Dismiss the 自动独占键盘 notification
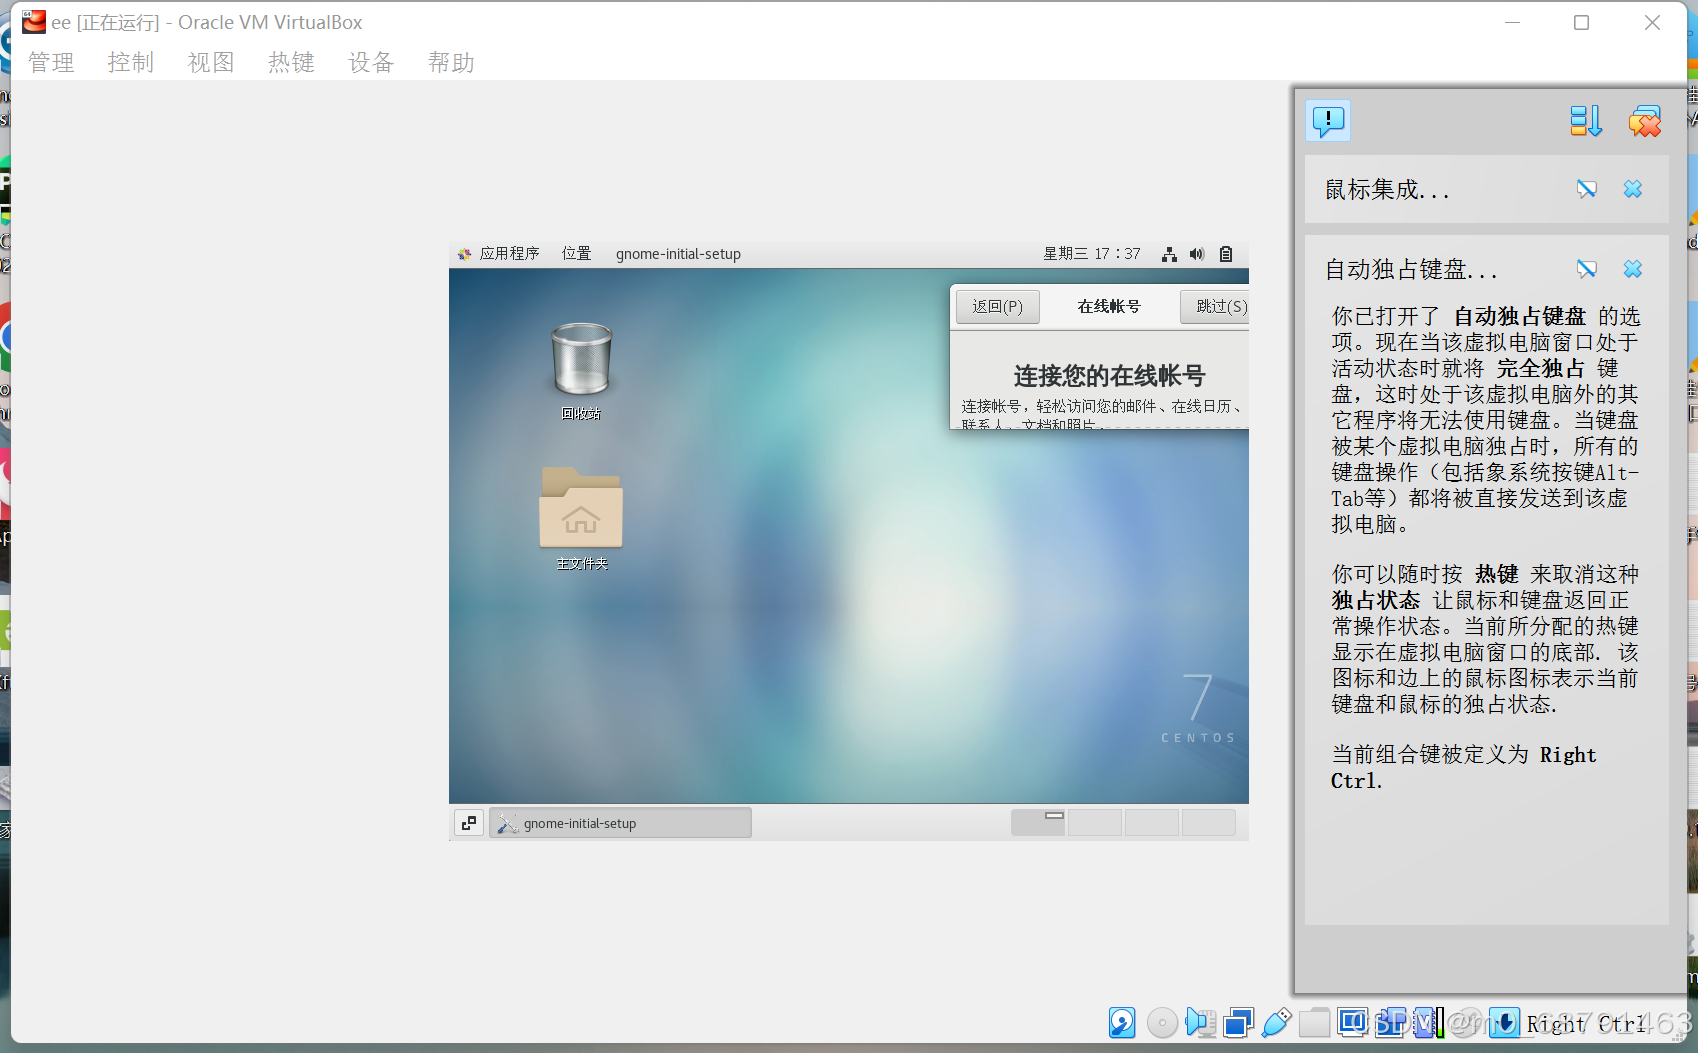1698x1053 pixels. click(1633, 269)
